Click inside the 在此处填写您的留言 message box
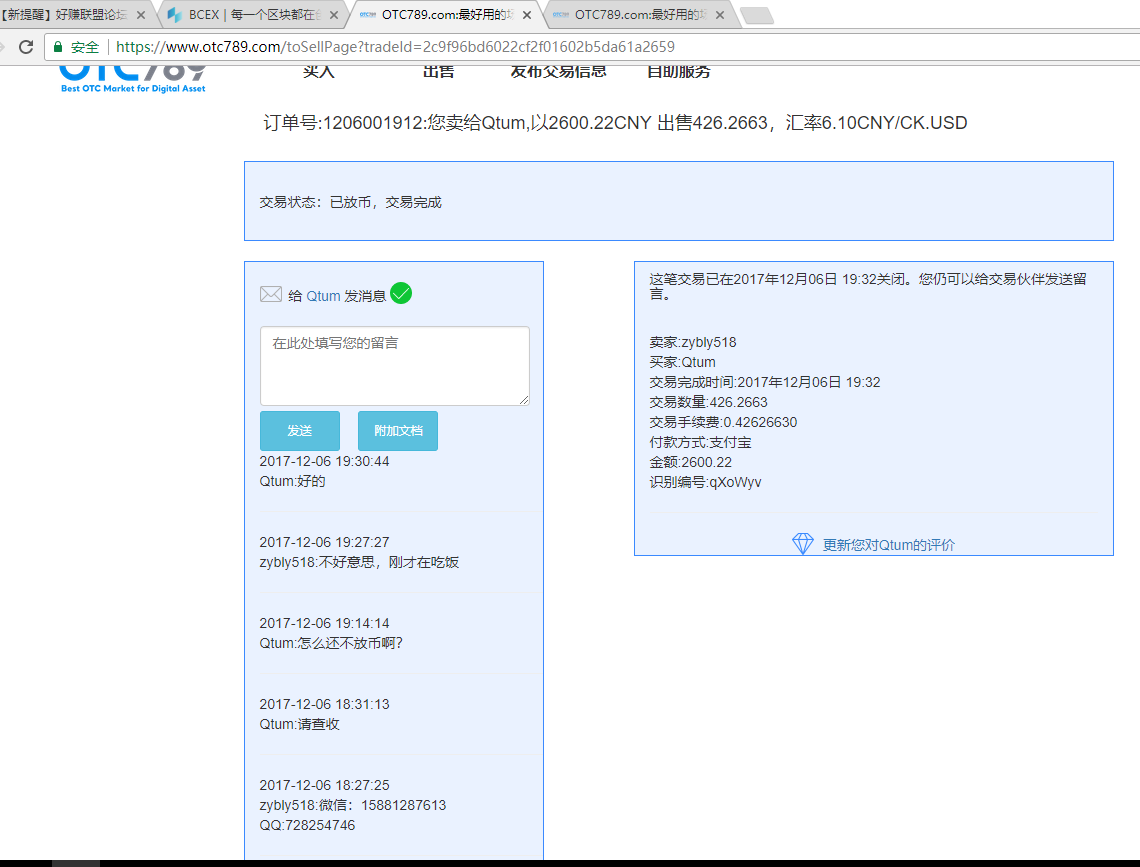The image size is (1140, 867). [x=394, y=365]
